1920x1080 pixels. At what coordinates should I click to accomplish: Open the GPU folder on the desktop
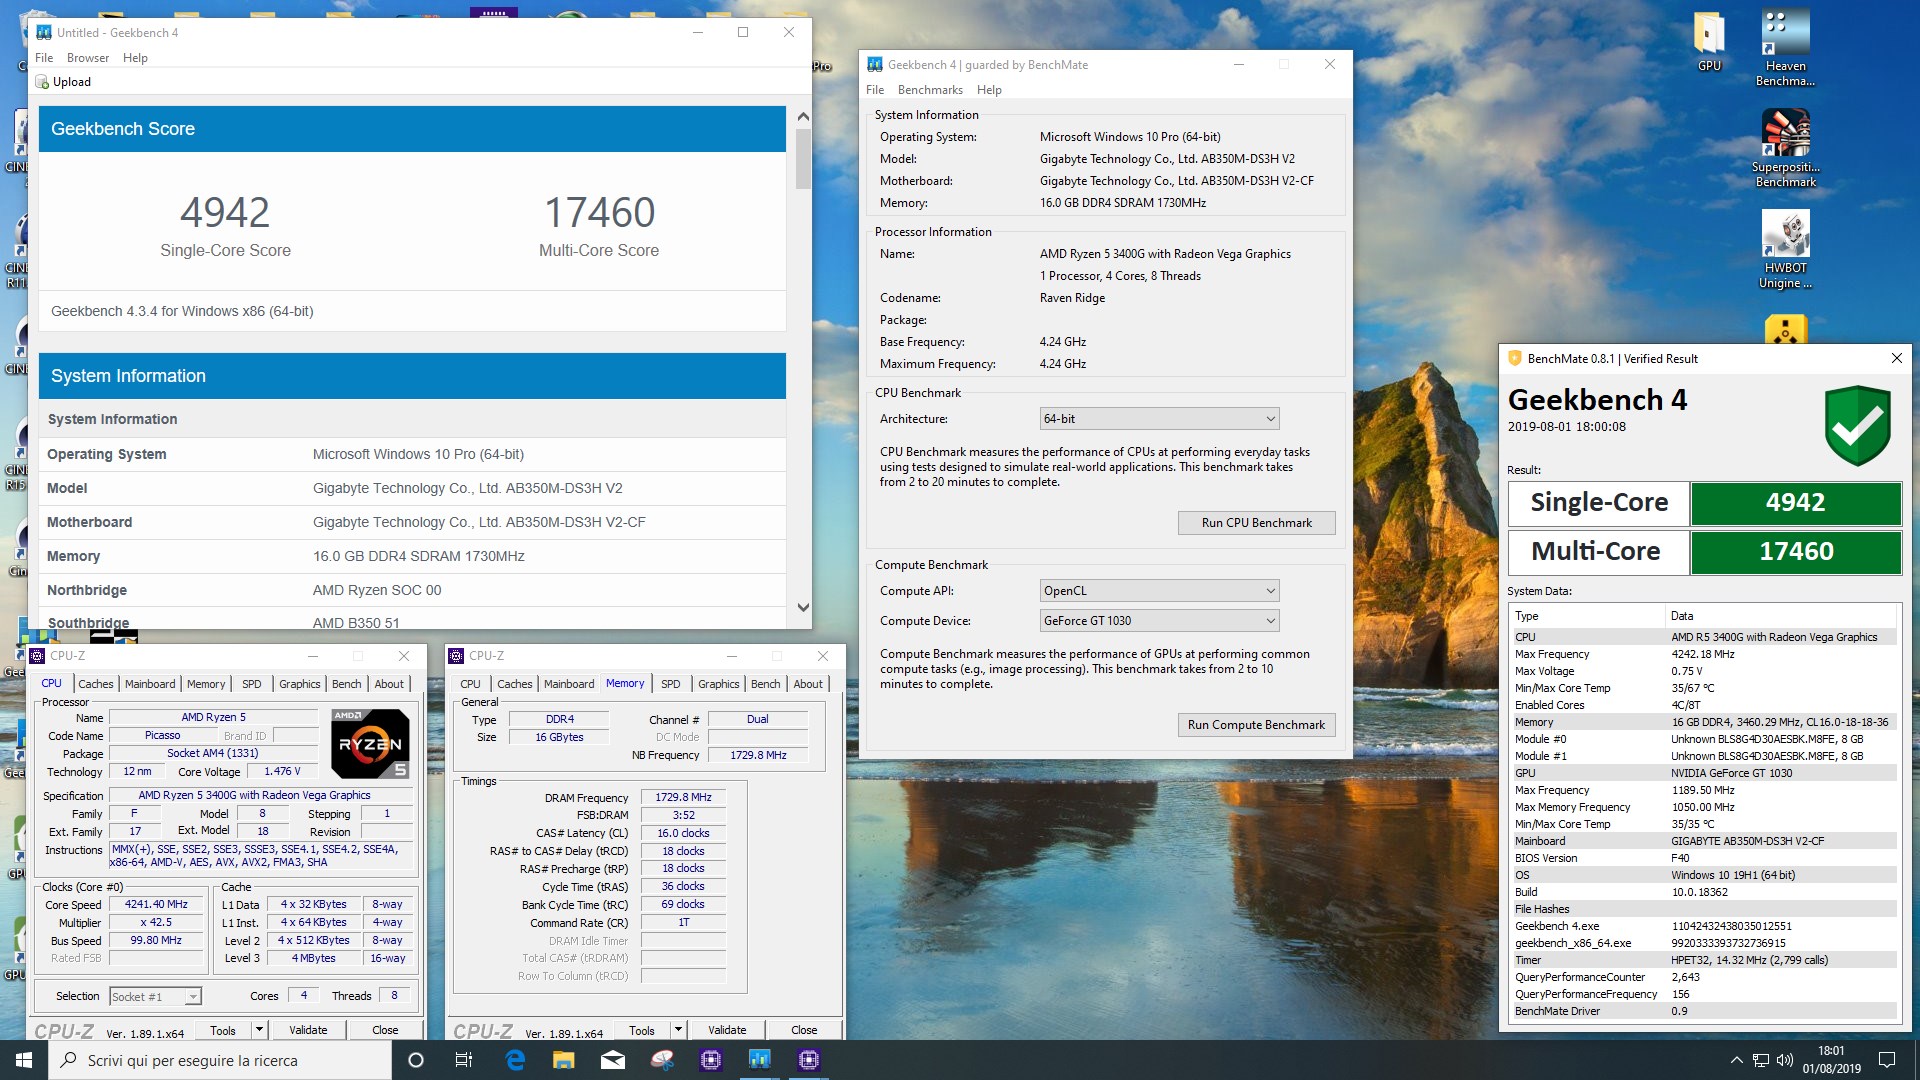1709,42
